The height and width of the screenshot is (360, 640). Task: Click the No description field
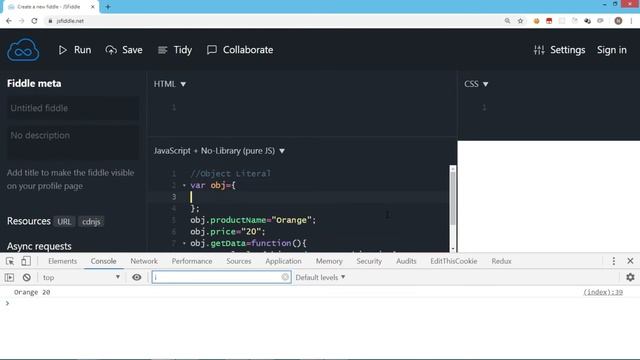[73, 141]
